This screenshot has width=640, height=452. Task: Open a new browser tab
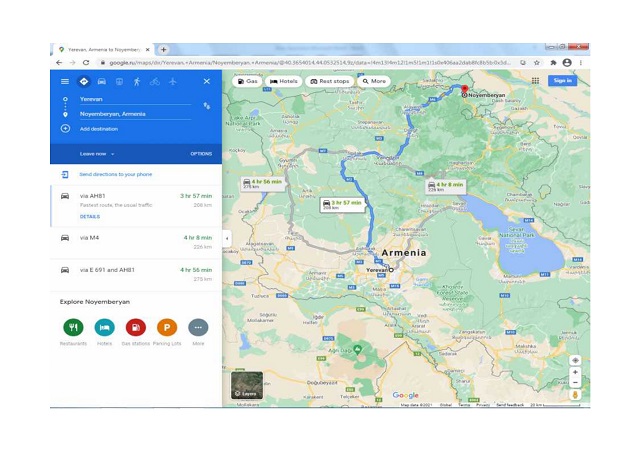[163, 49]
